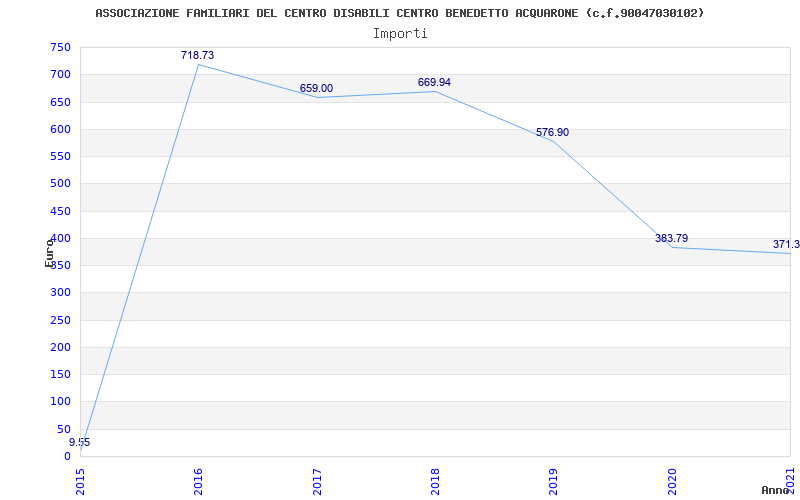Select the 576.90 data point label
This screenshot has height=500, width=800.
click(553, 132)
